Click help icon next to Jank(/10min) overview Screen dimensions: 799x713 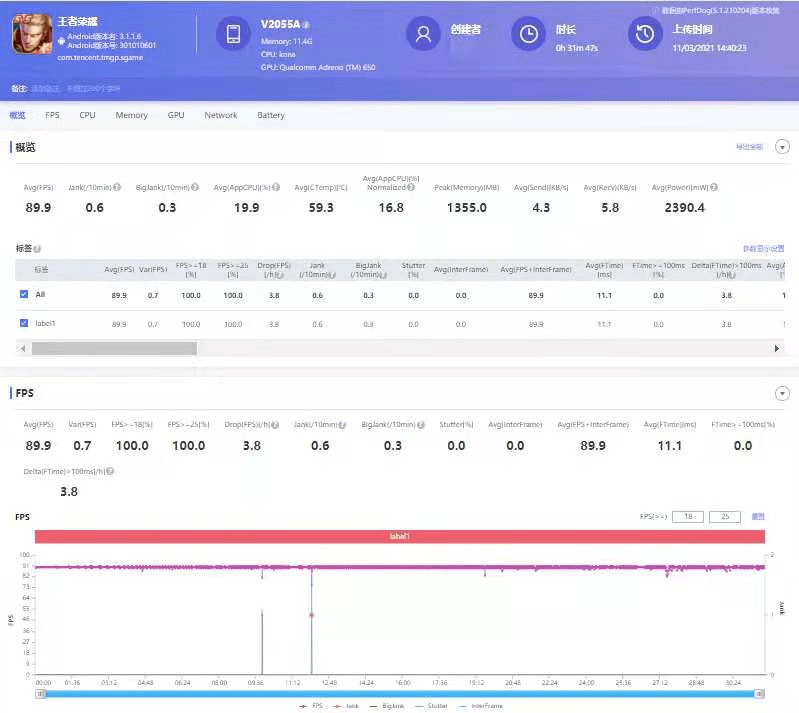click(117, 188)
